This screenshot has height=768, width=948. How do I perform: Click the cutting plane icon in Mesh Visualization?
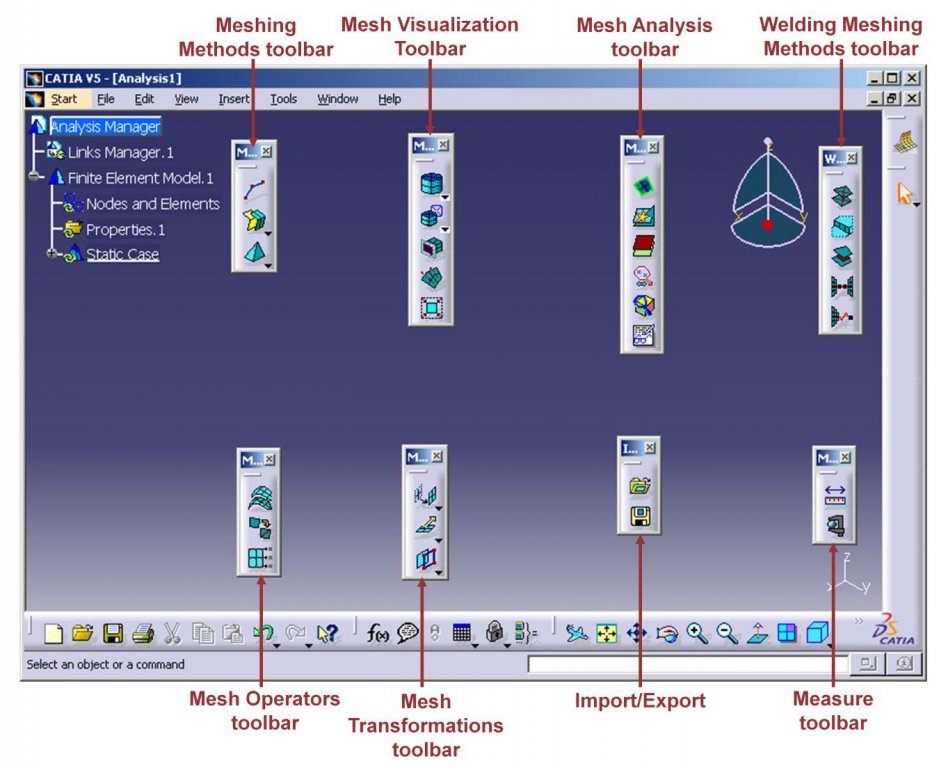coord(431,247)
